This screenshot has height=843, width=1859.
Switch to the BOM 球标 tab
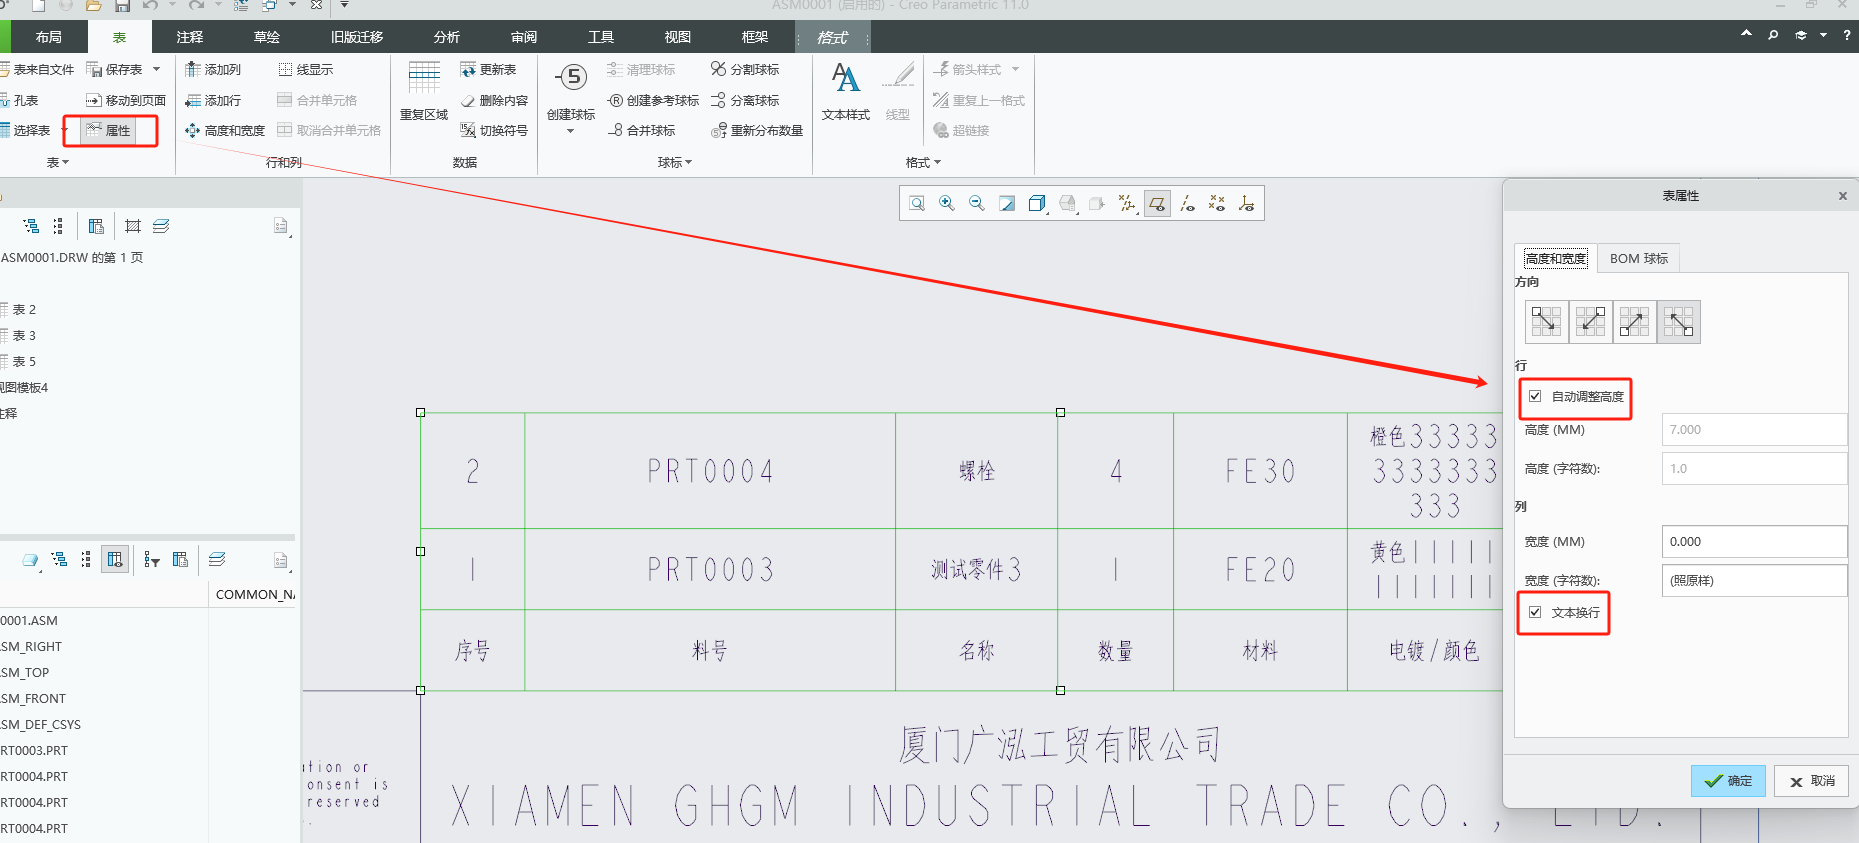[x=1638, y=258]
